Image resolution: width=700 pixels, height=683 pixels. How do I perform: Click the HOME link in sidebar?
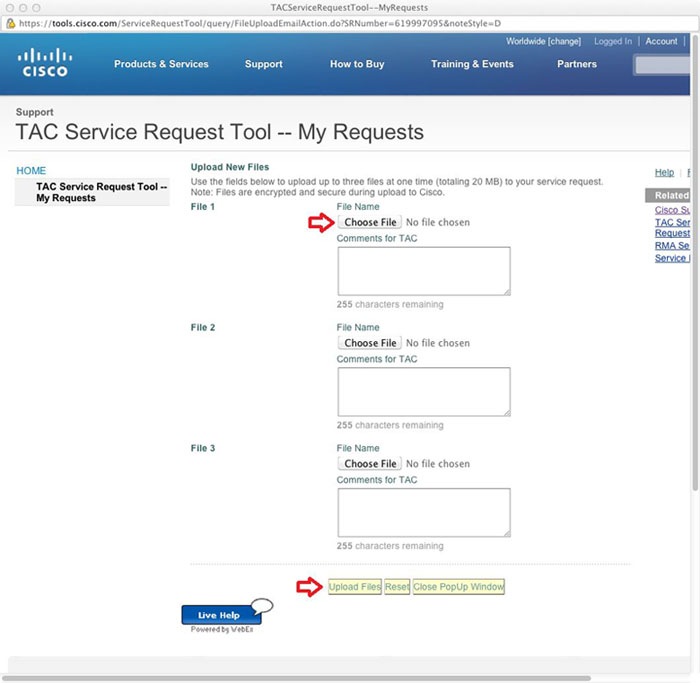point(31,171)
